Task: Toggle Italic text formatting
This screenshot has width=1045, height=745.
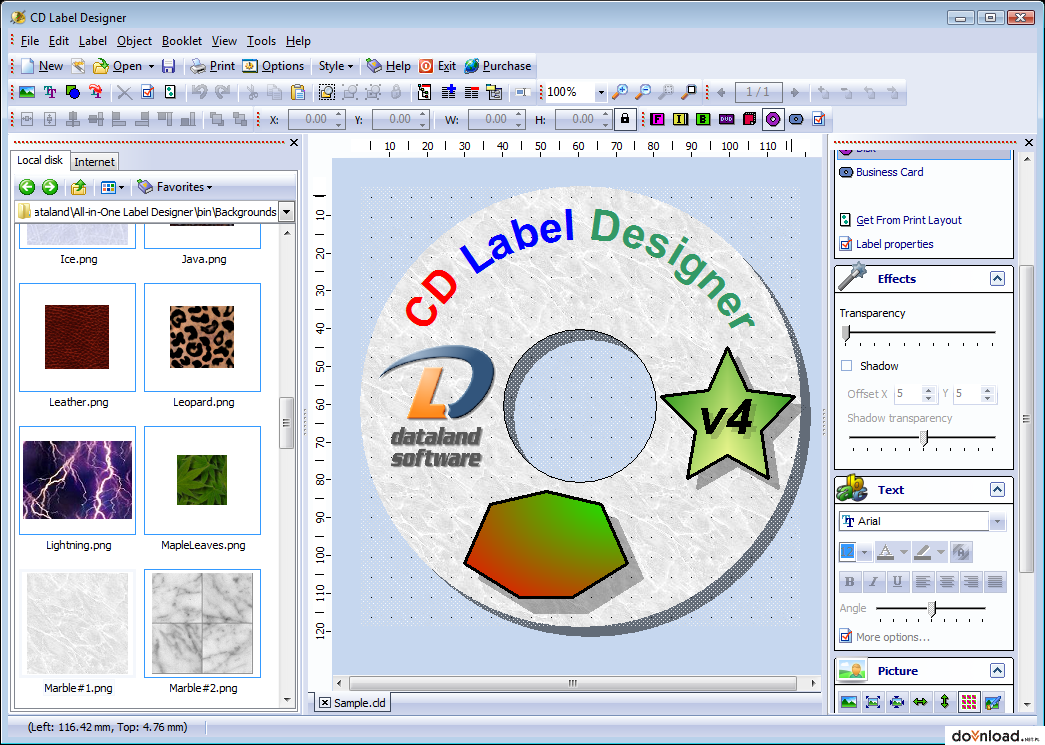Action: click(874, 582)
